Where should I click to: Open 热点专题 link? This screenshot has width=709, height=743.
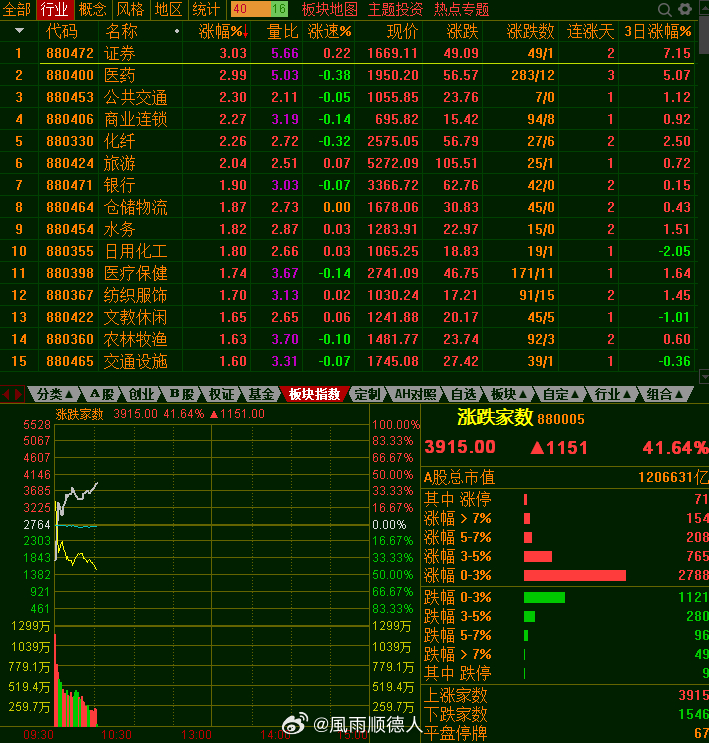[462, 9]
